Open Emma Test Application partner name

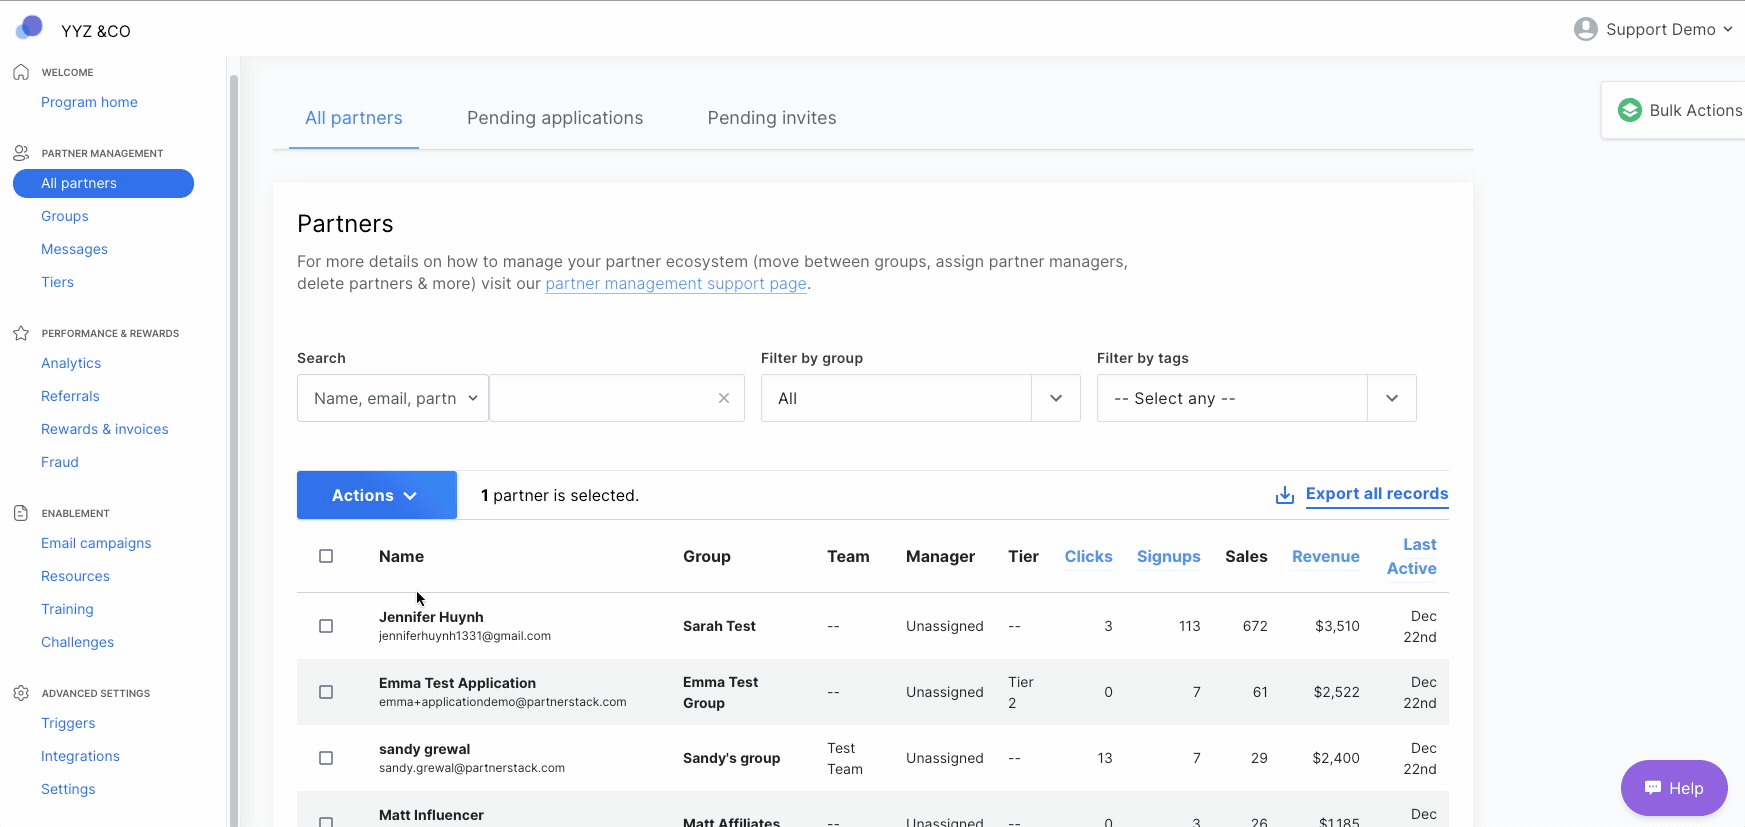point(457,683)
